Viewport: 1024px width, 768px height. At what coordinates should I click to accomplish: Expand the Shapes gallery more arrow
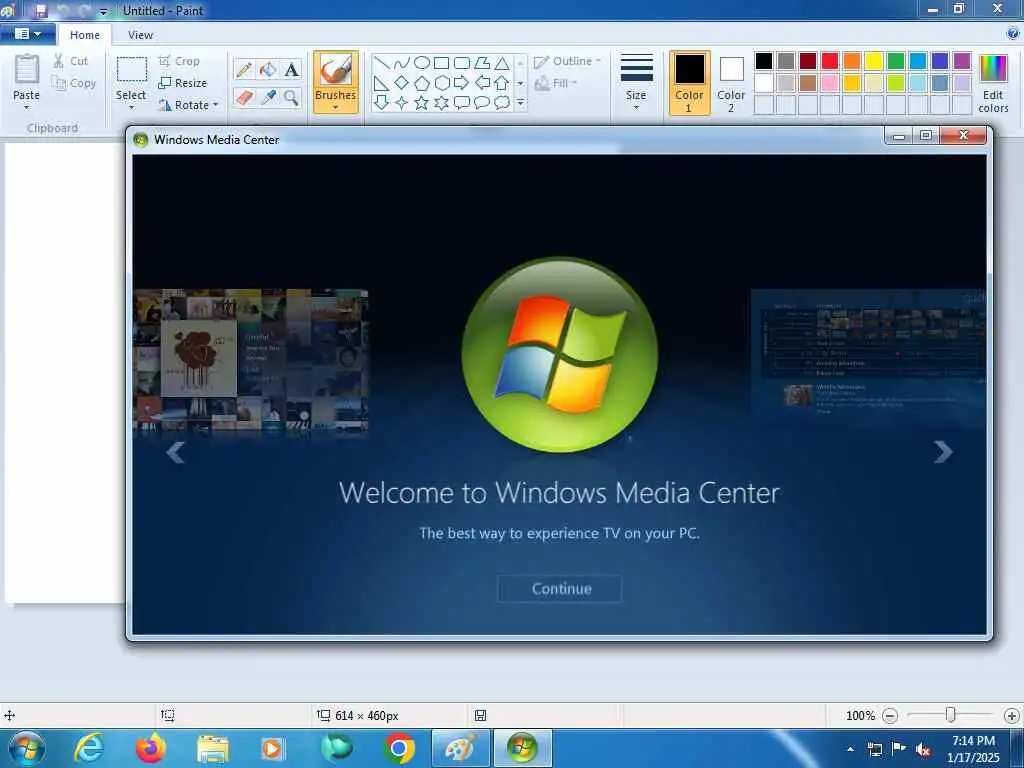(520, 103)
